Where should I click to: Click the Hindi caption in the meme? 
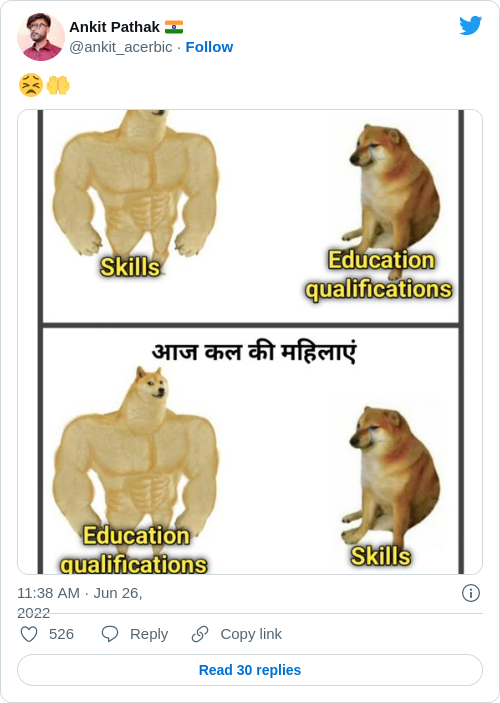tap(254, 352)
